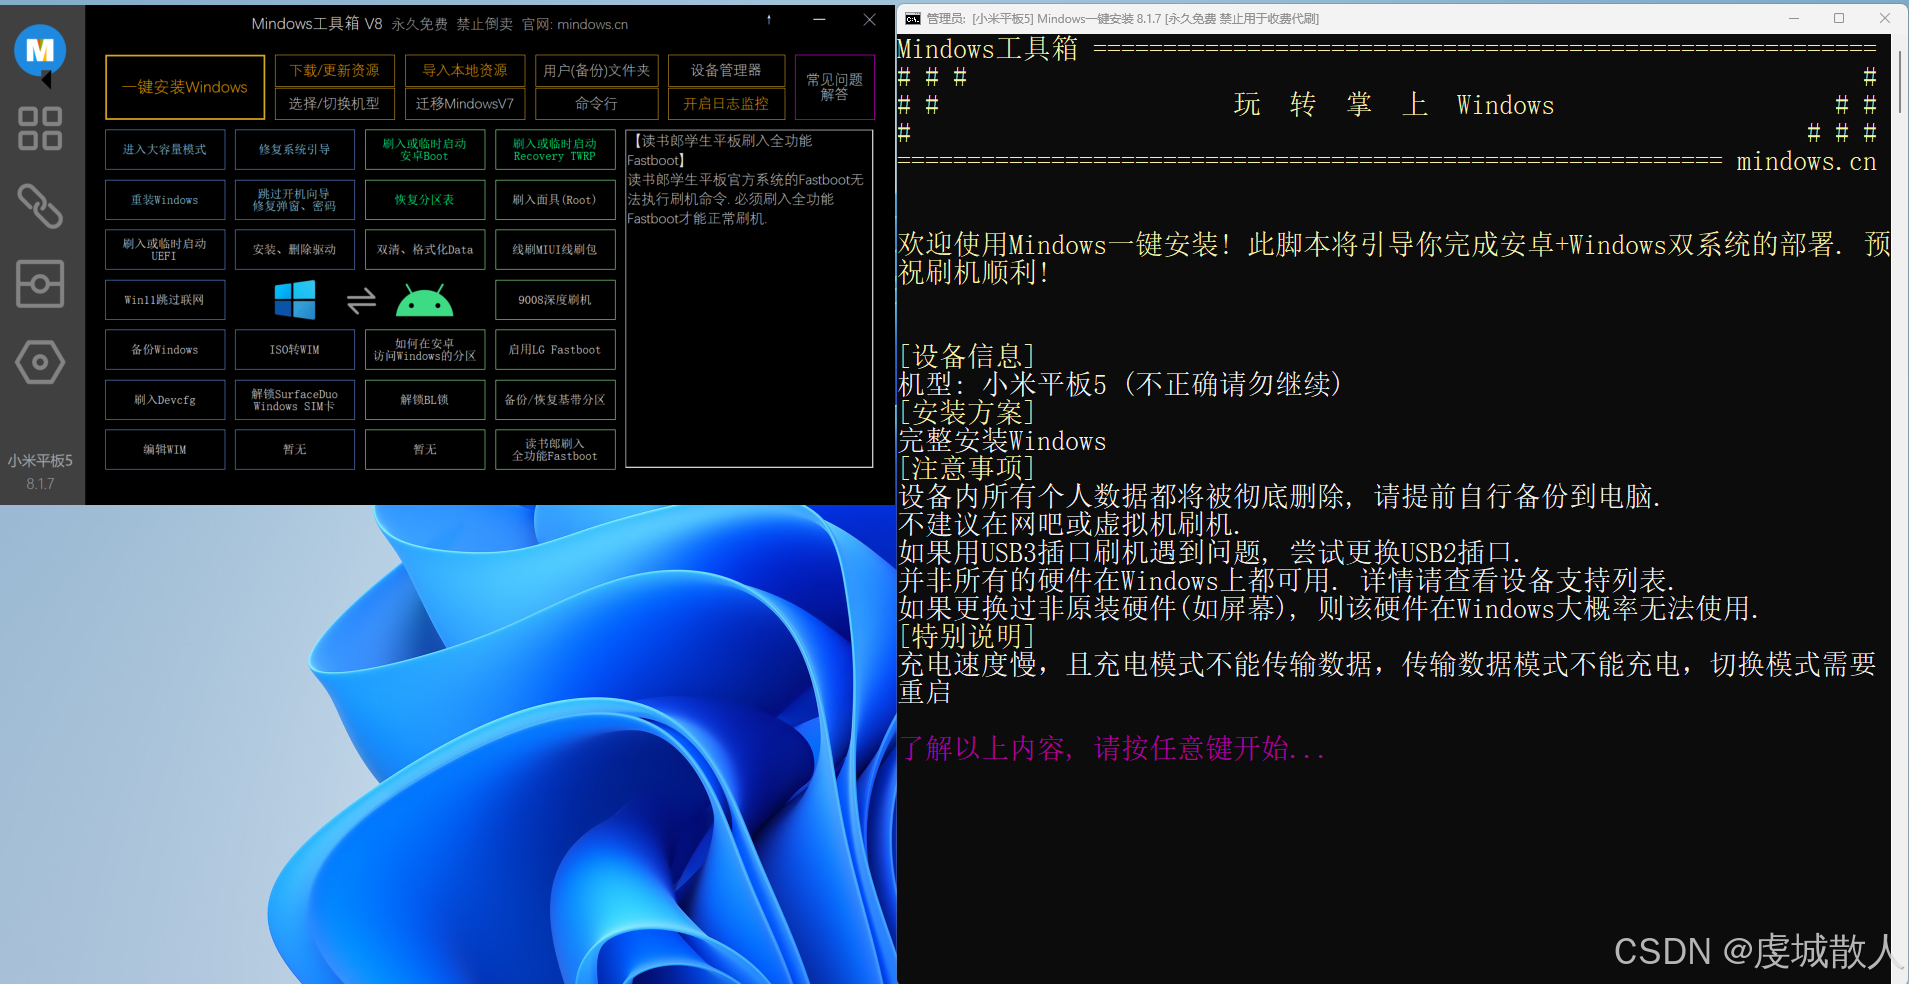
Task: Click 刷入面具(Root)
Action: (x=555, y=200)
